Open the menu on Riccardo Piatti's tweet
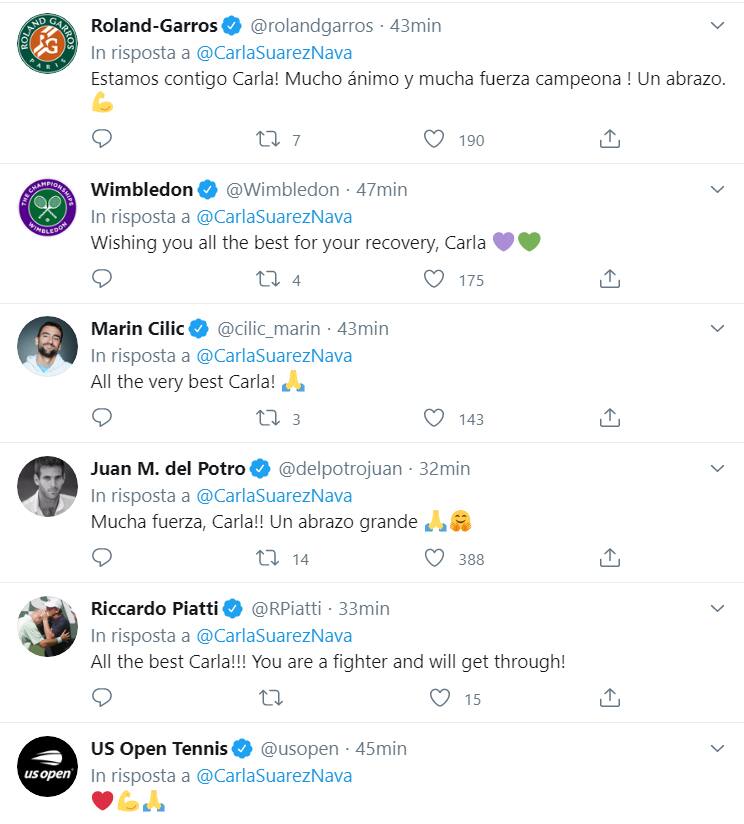This screenshot has width=744, height=824. (x=716, y=608)
